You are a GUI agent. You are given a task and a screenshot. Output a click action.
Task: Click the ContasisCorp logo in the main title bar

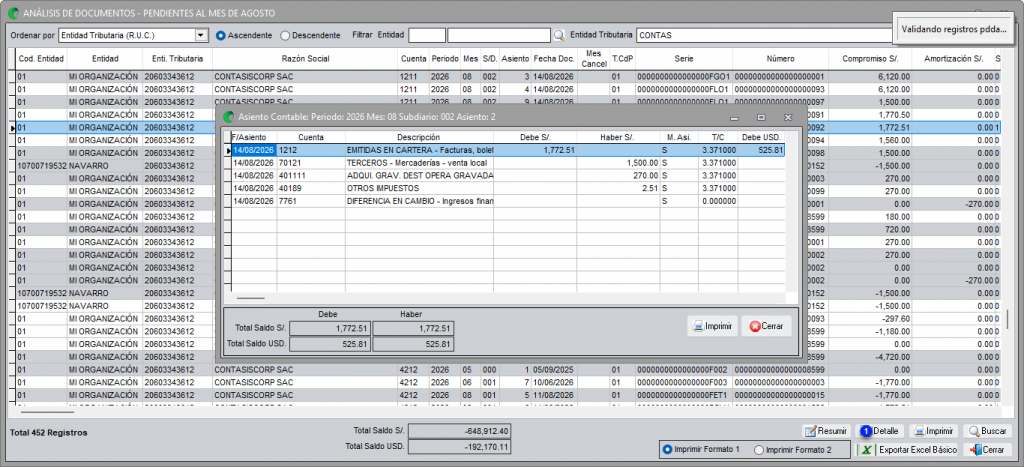pos(12,12)
